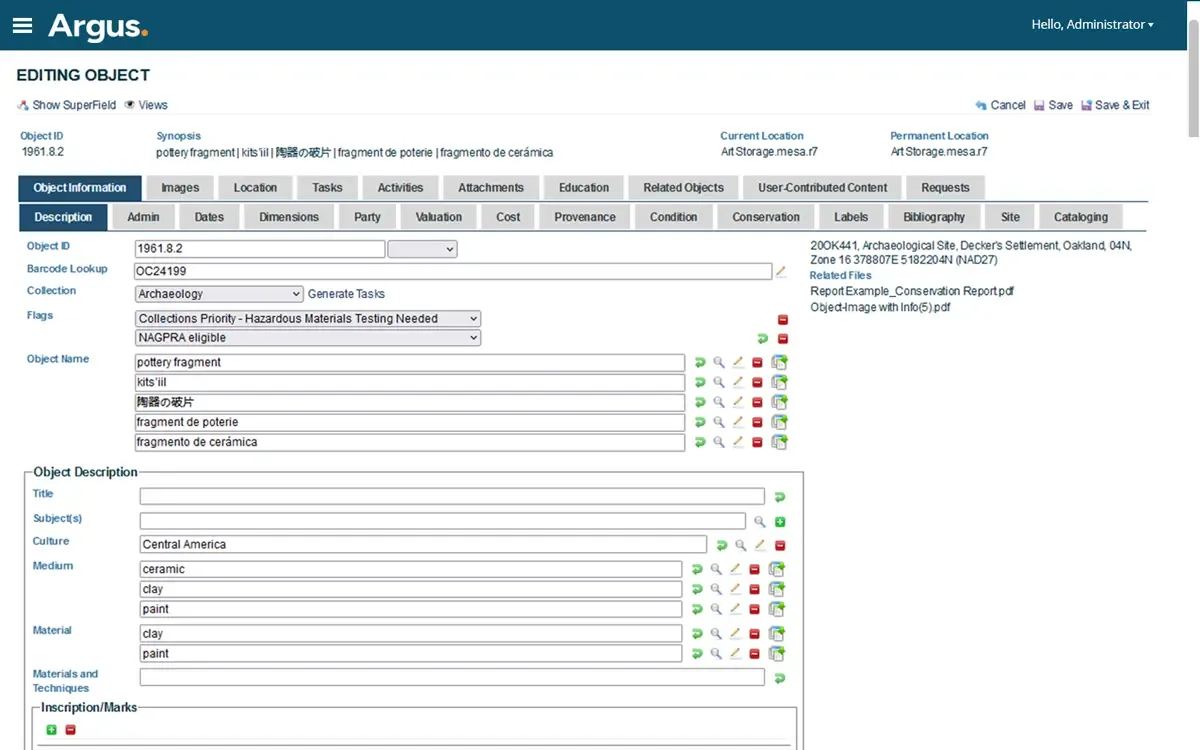Viewport: 1200px width, 750px height.
Task: Open the NAGPRA eligible flag dropdown
Action: pyautogui.click(x=308, y=338)
